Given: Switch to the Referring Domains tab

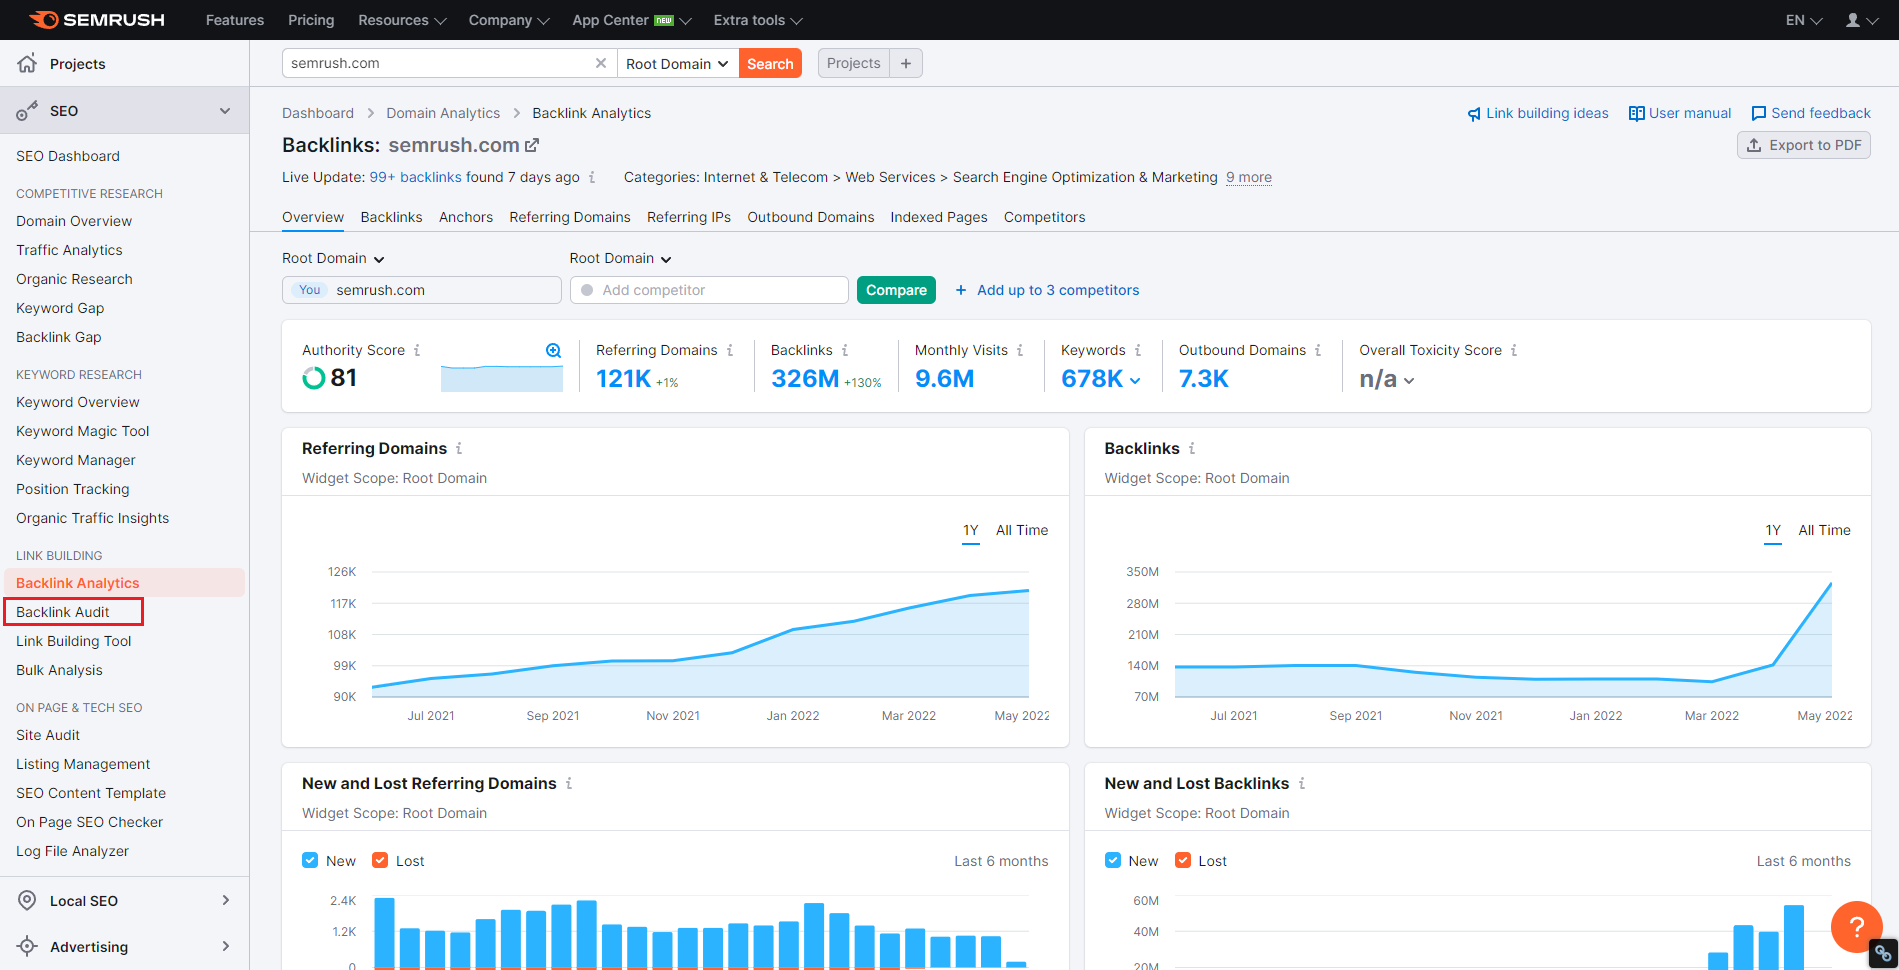Looking at the screenshot, I should [570, 217].
